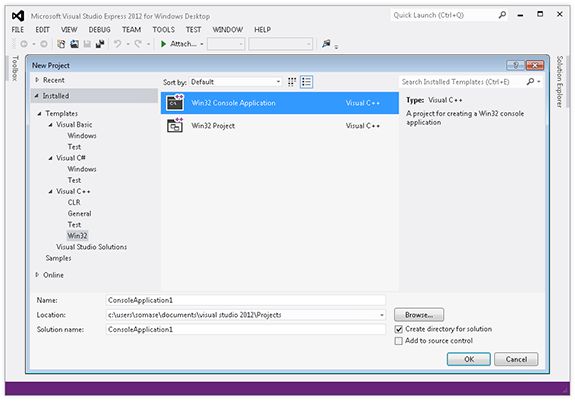Open the TEAM menu
The image size is (575, 401).
[131, 30]
